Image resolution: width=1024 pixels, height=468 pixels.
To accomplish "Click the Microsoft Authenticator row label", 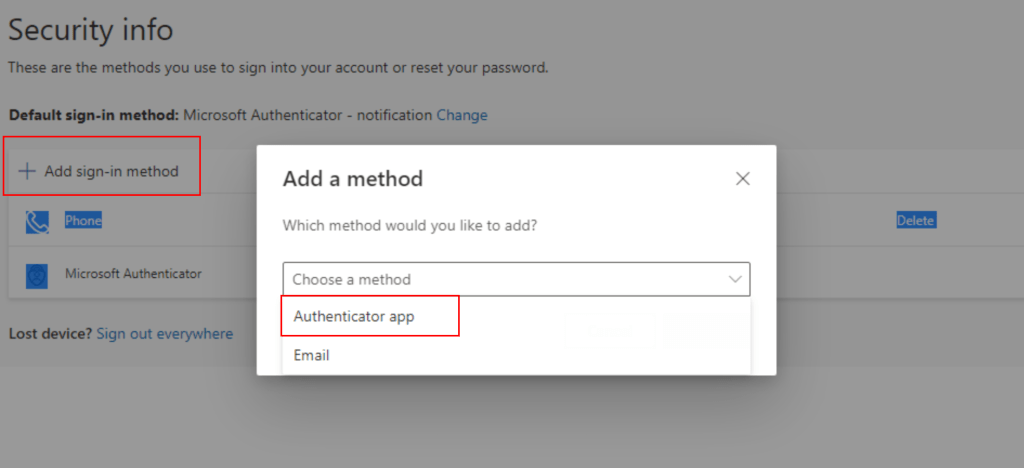I will point(133,273).
